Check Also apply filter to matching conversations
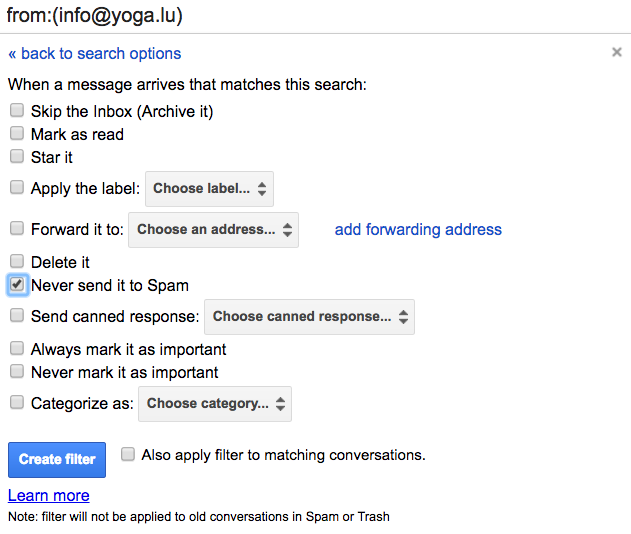 [128, 454]
